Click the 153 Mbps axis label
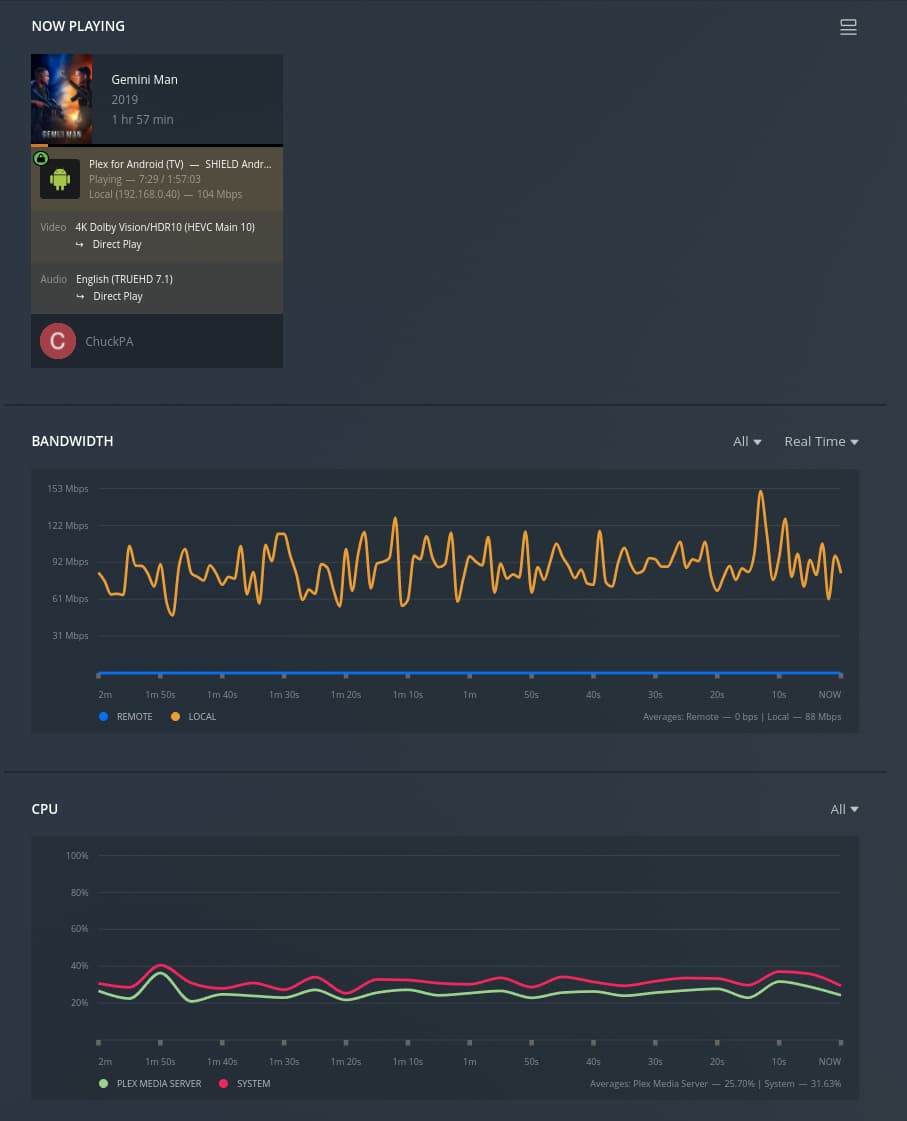This screenshot has height=1121, width=907. [68, 489]
